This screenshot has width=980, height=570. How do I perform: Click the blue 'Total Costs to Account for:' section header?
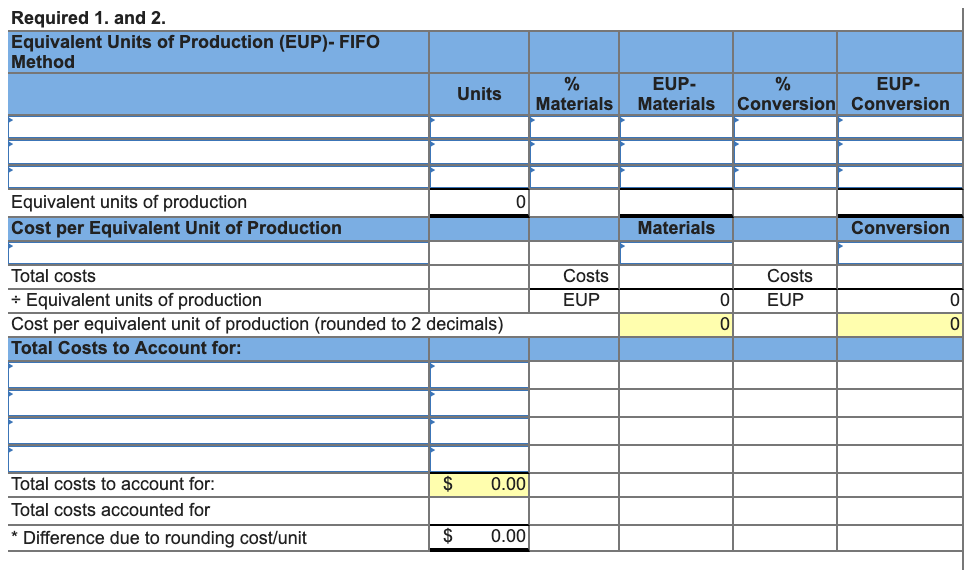(x=126, y=348)
